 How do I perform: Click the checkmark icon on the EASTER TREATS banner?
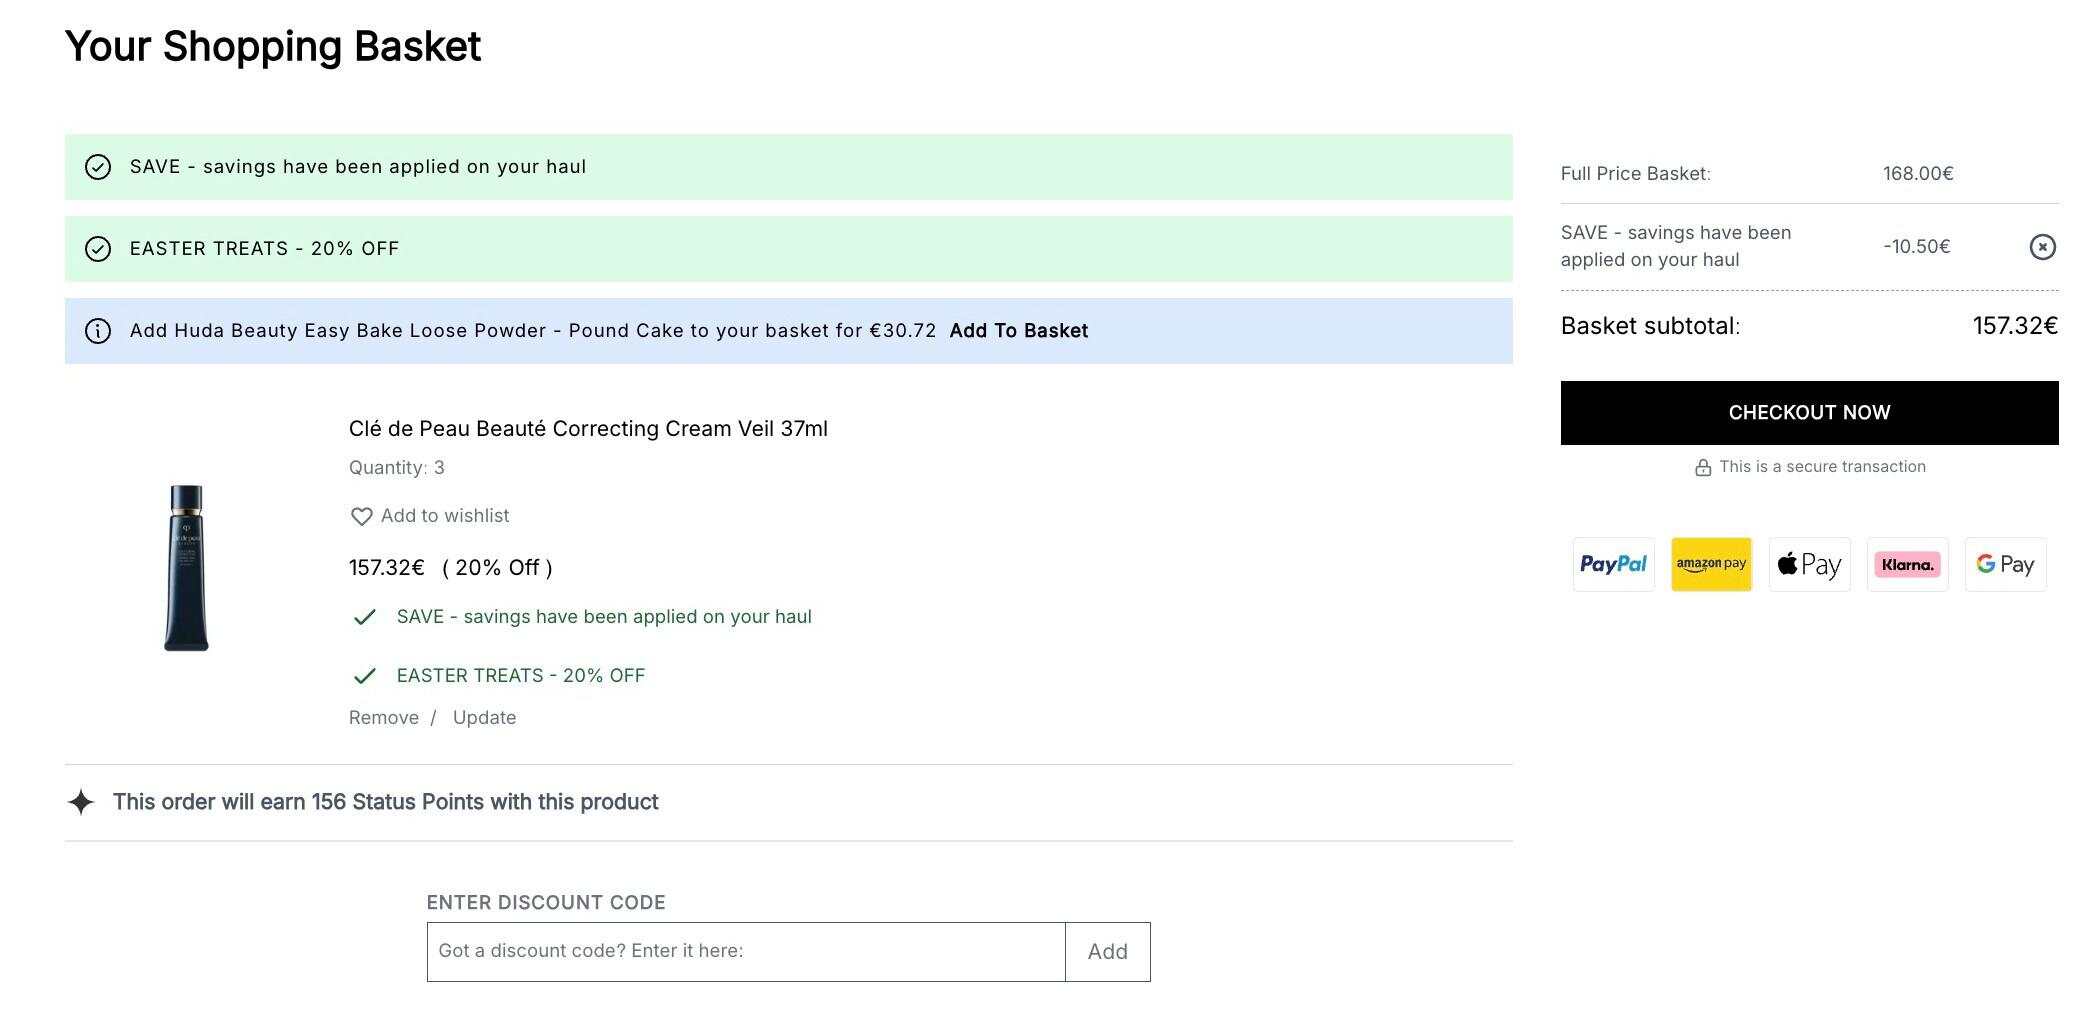pos(98,249)
